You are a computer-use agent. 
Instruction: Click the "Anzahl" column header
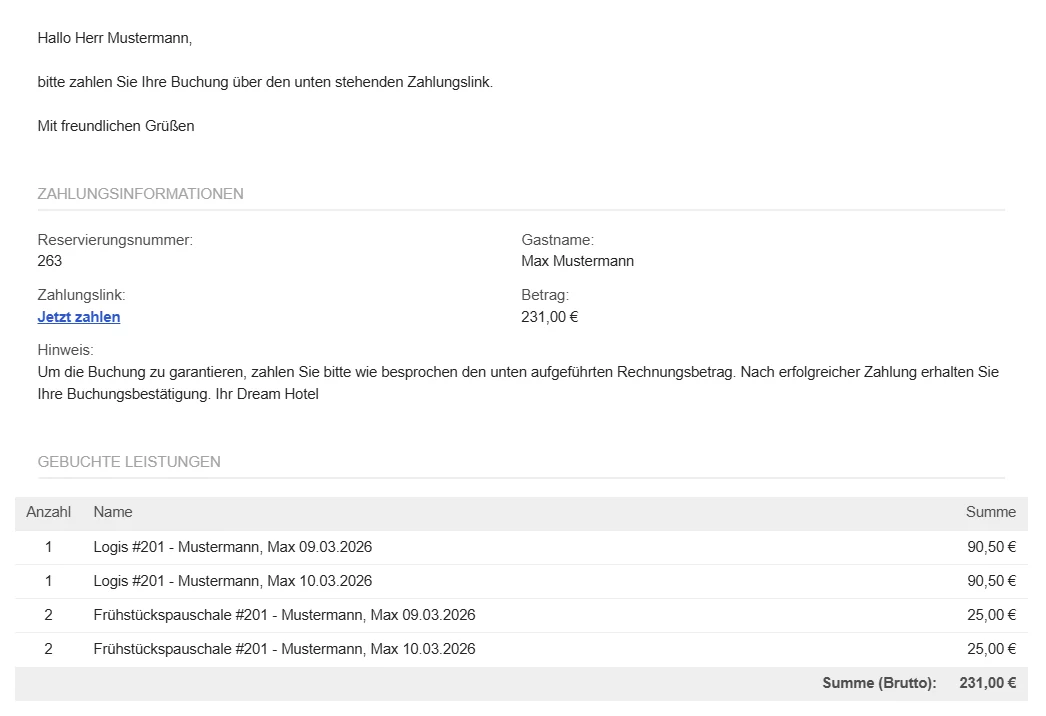tap(49, 512)
